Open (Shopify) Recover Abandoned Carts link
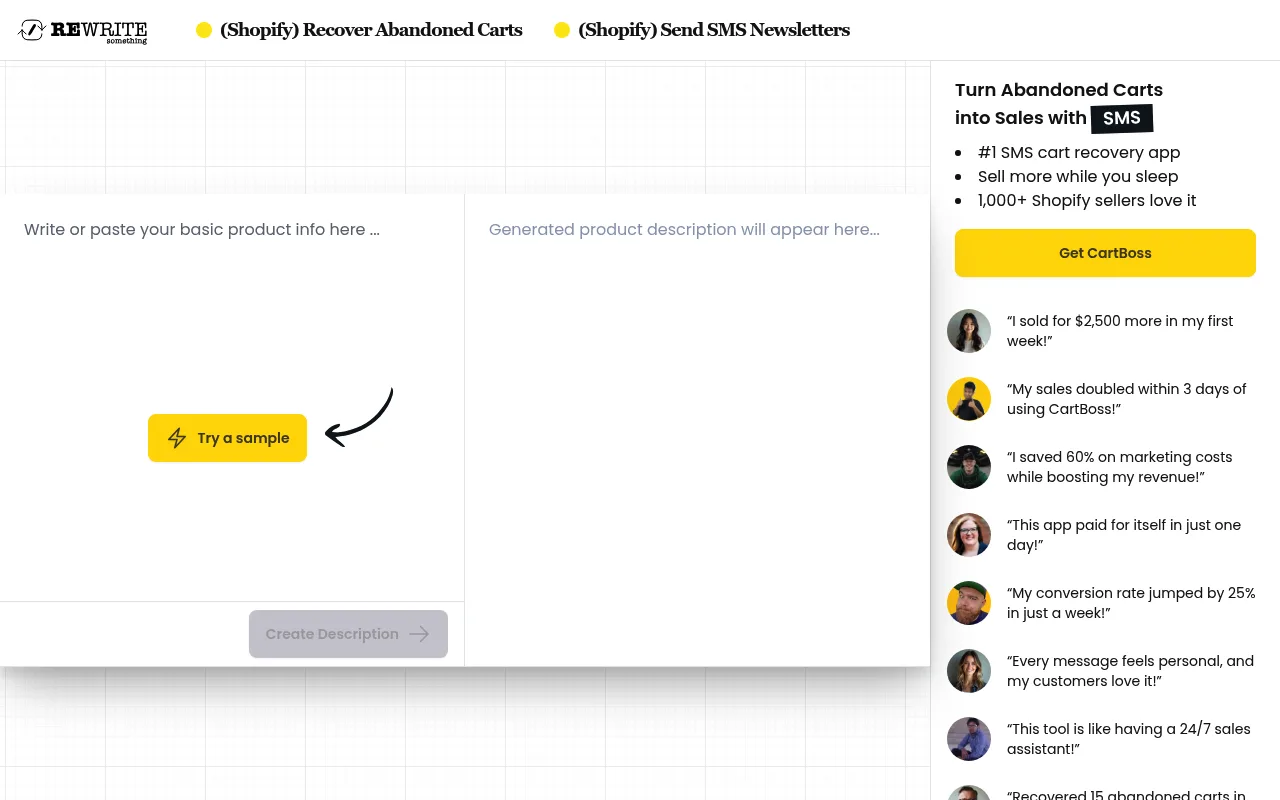This screenshot has width=1280, height=800. [371, 30]
